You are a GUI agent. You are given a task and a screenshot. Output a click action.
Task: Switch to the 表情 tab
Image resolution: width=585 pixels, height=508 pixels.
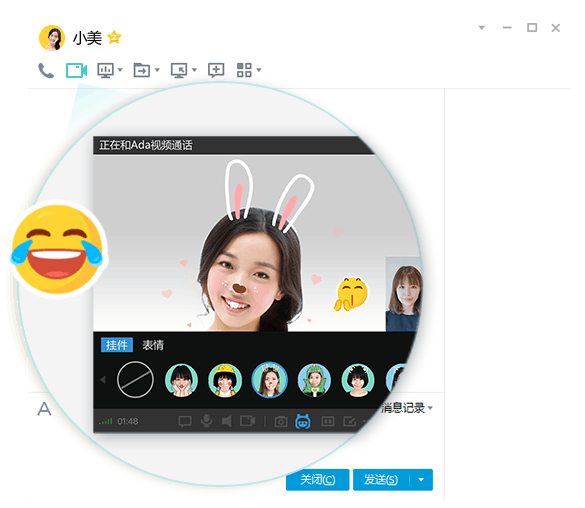153,345
